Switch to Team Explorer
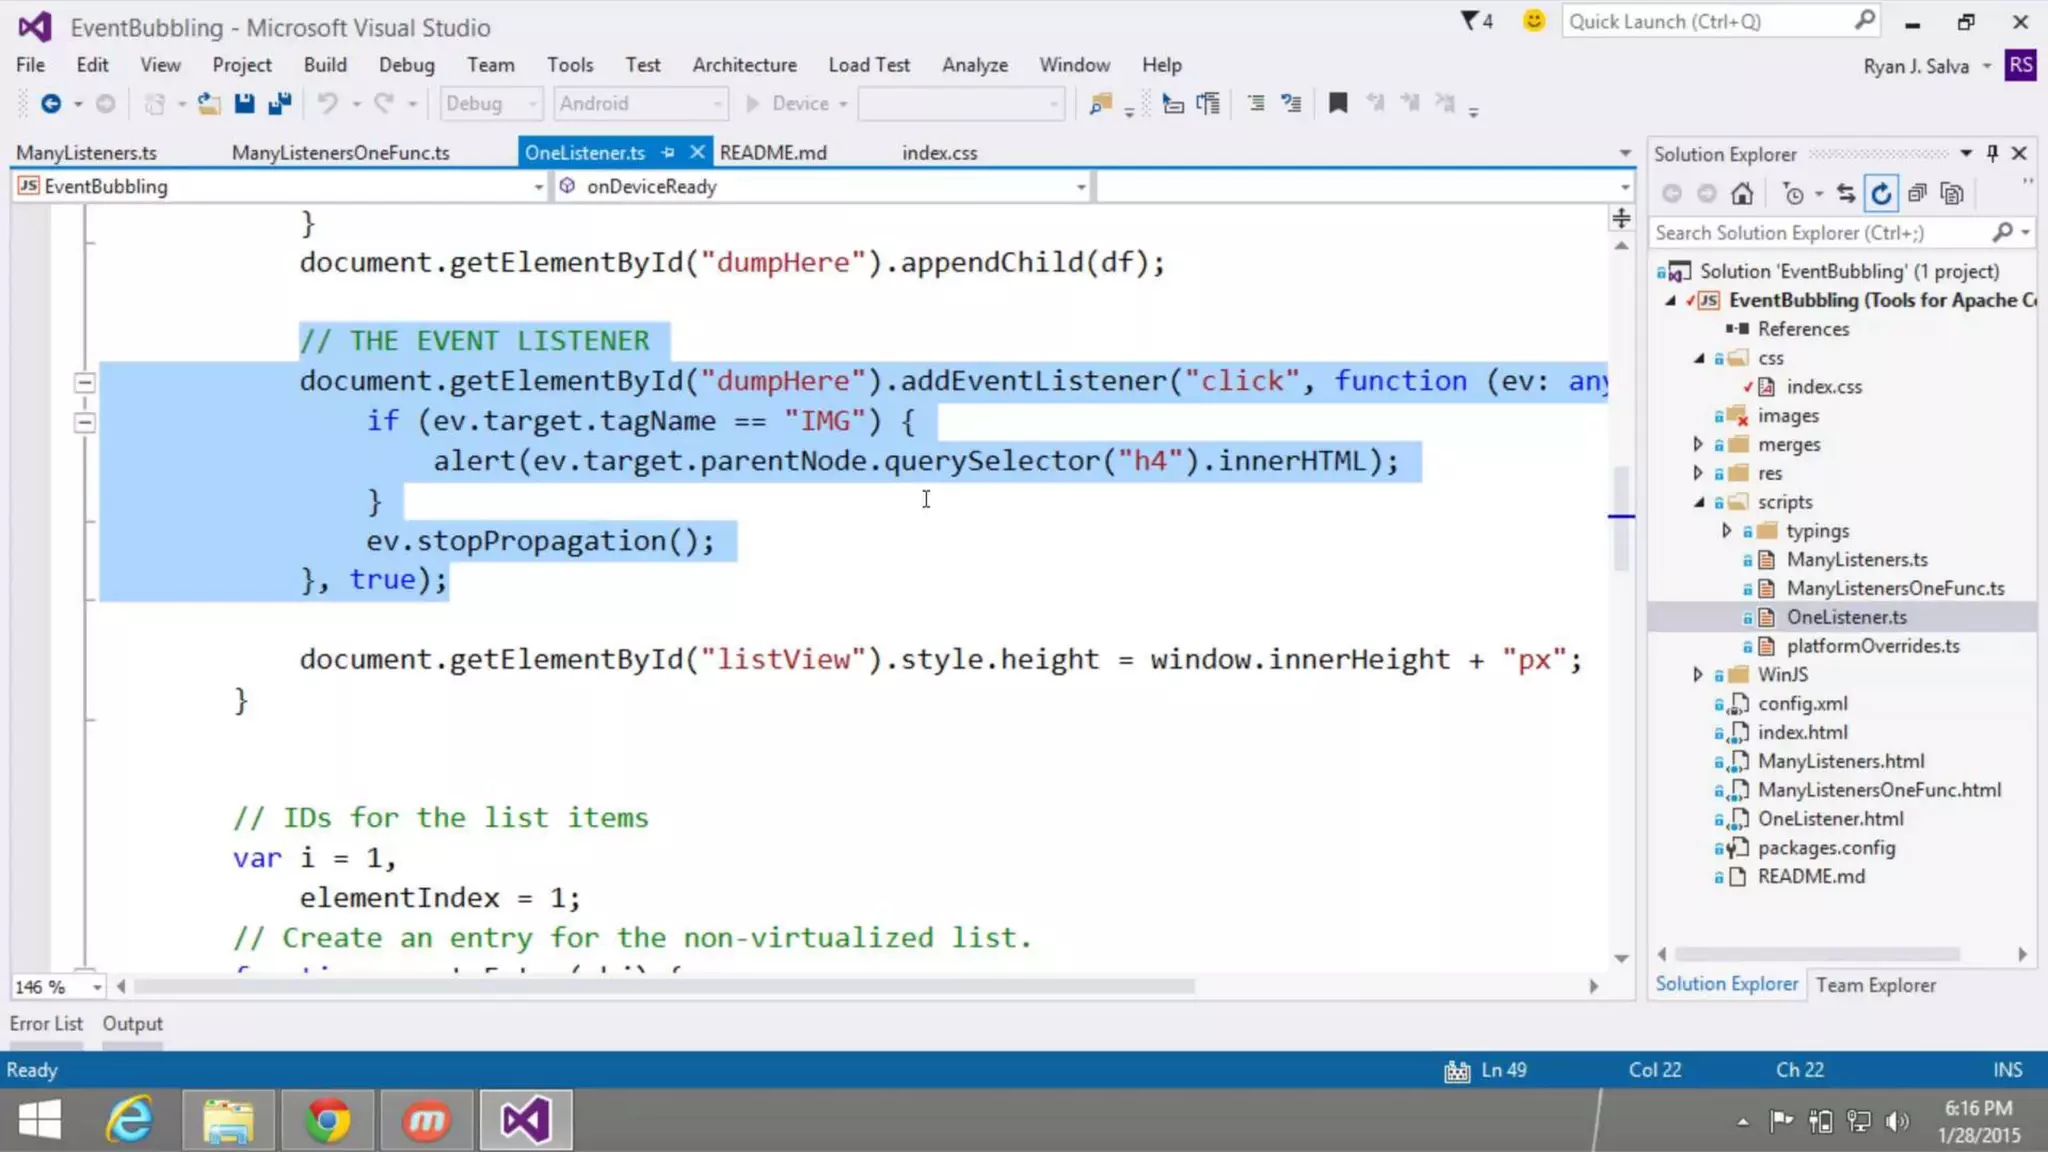The width and height of the screenshot is (2048, 1152). click(1875, 985)
